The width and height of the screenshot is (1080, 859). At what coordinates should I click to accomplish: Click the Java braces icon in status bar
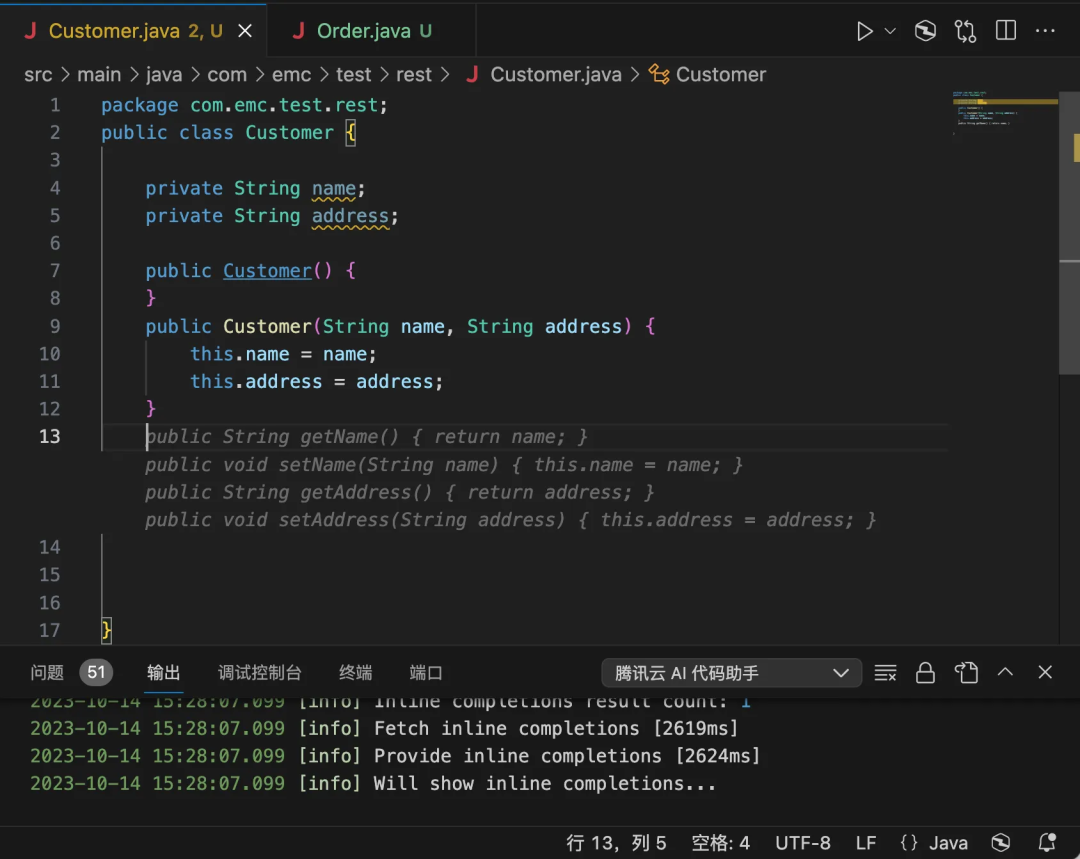point(909,843)
